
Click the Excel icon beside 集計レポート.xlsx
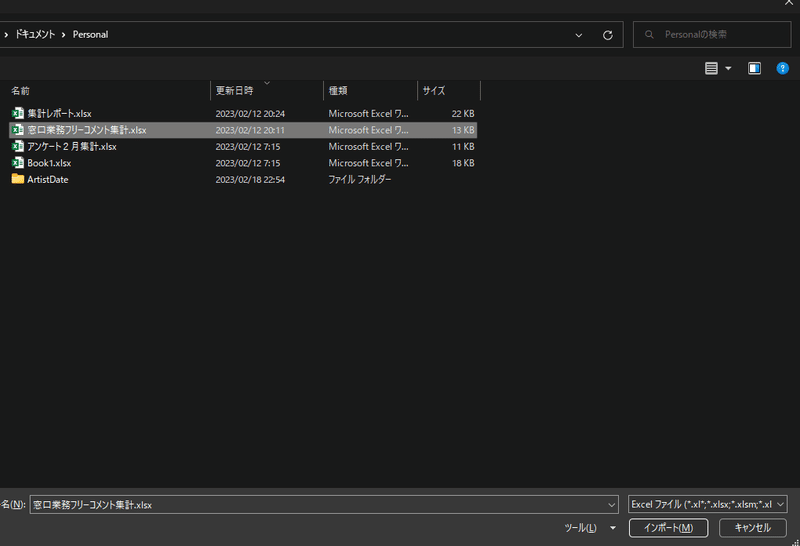pos(18,113)
